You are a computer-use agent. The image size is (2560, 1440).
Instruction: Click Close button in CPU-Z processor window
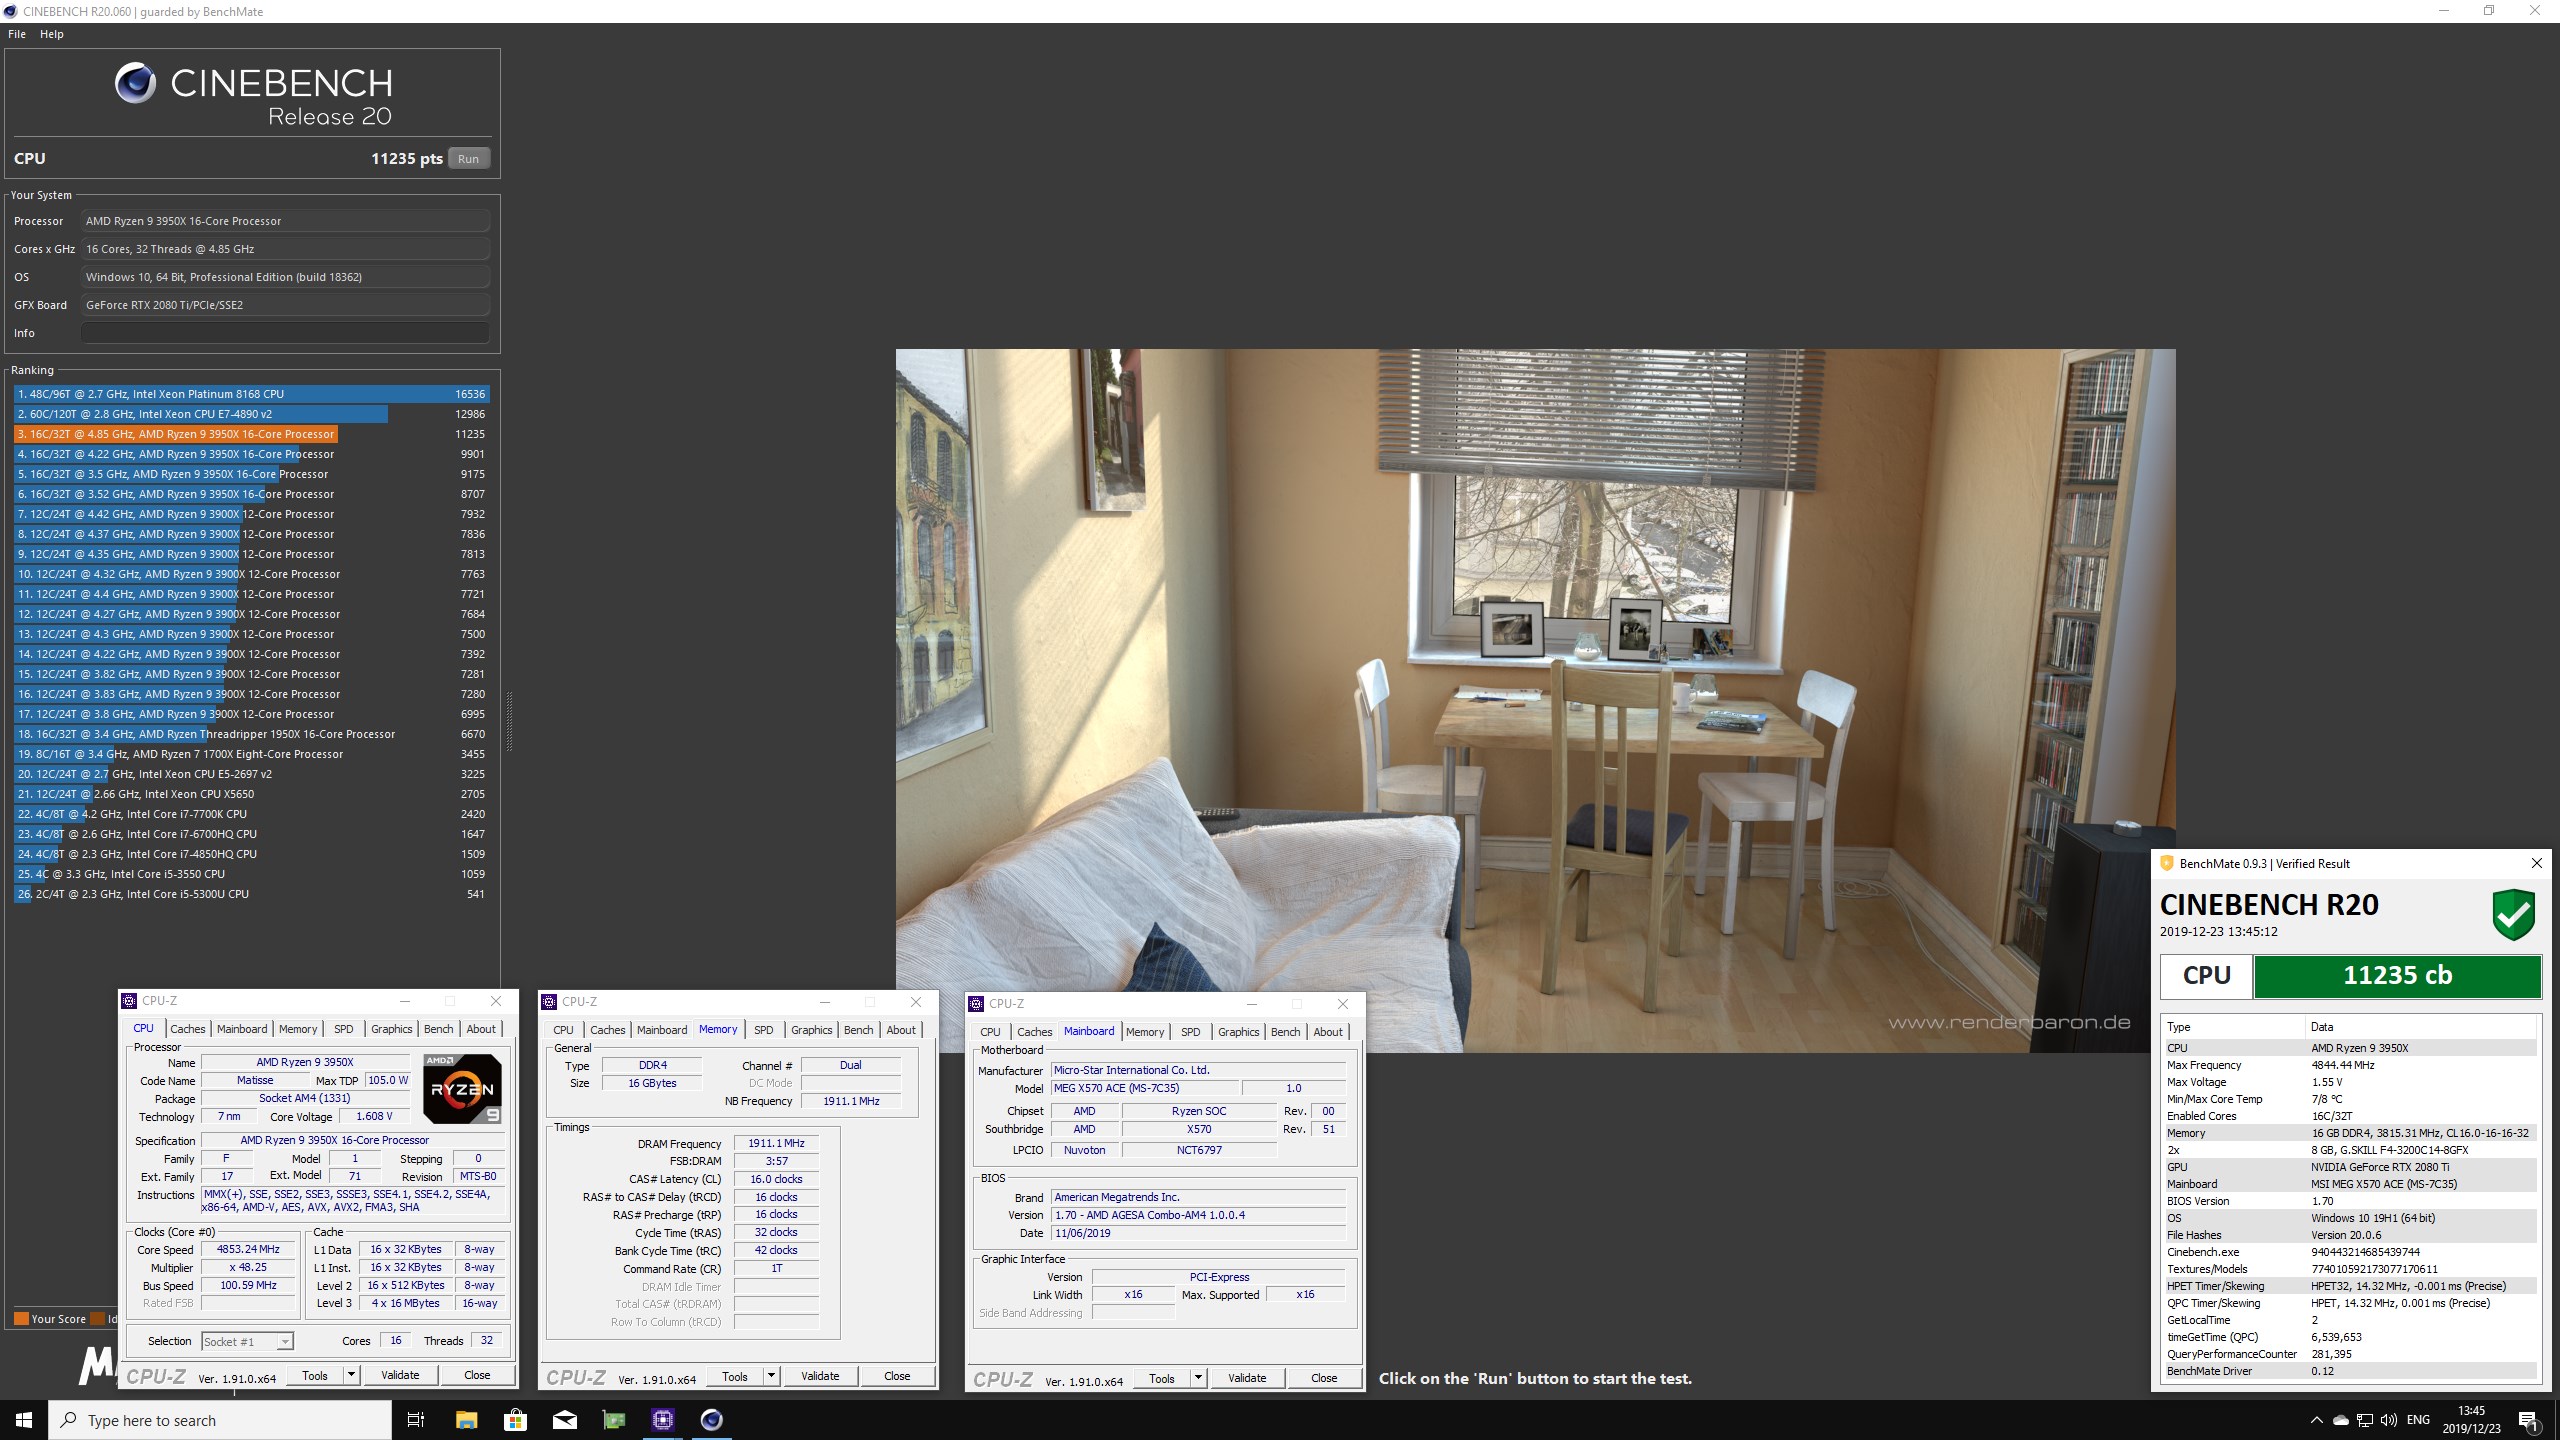click(477, 1375)
